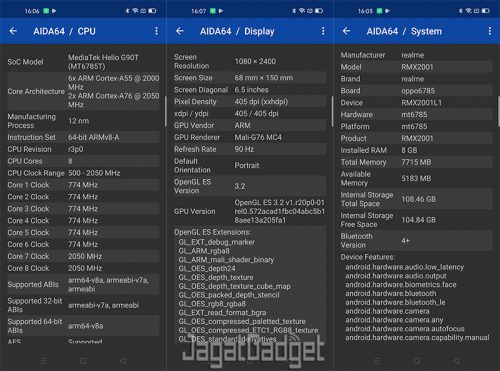Tap battery icon in System screen status bar
The image size is (500, 371).
click(x=486, y=11)
